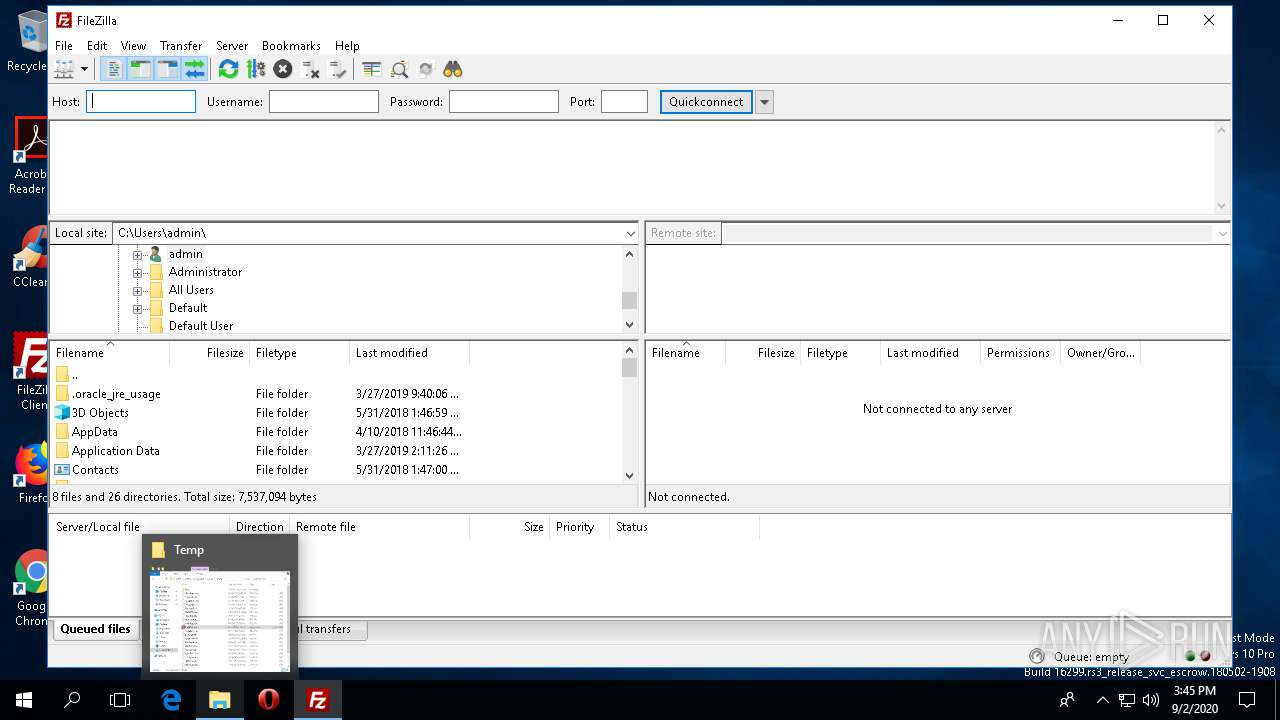The width and height of the screenshot is (1280, 720).
Task: Open the directory listing filters dialog
Action: [372, 69]
